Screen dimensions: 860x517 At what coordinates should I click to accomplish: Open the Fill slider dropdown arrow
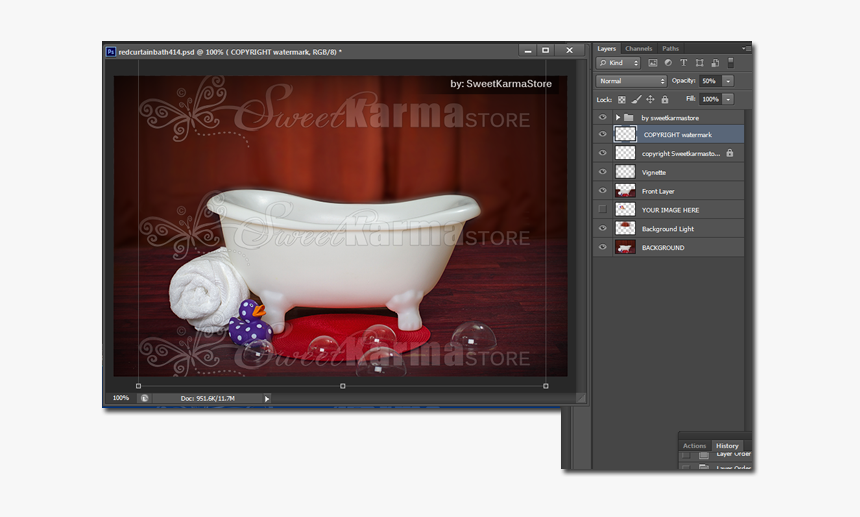tap(728, 99)
